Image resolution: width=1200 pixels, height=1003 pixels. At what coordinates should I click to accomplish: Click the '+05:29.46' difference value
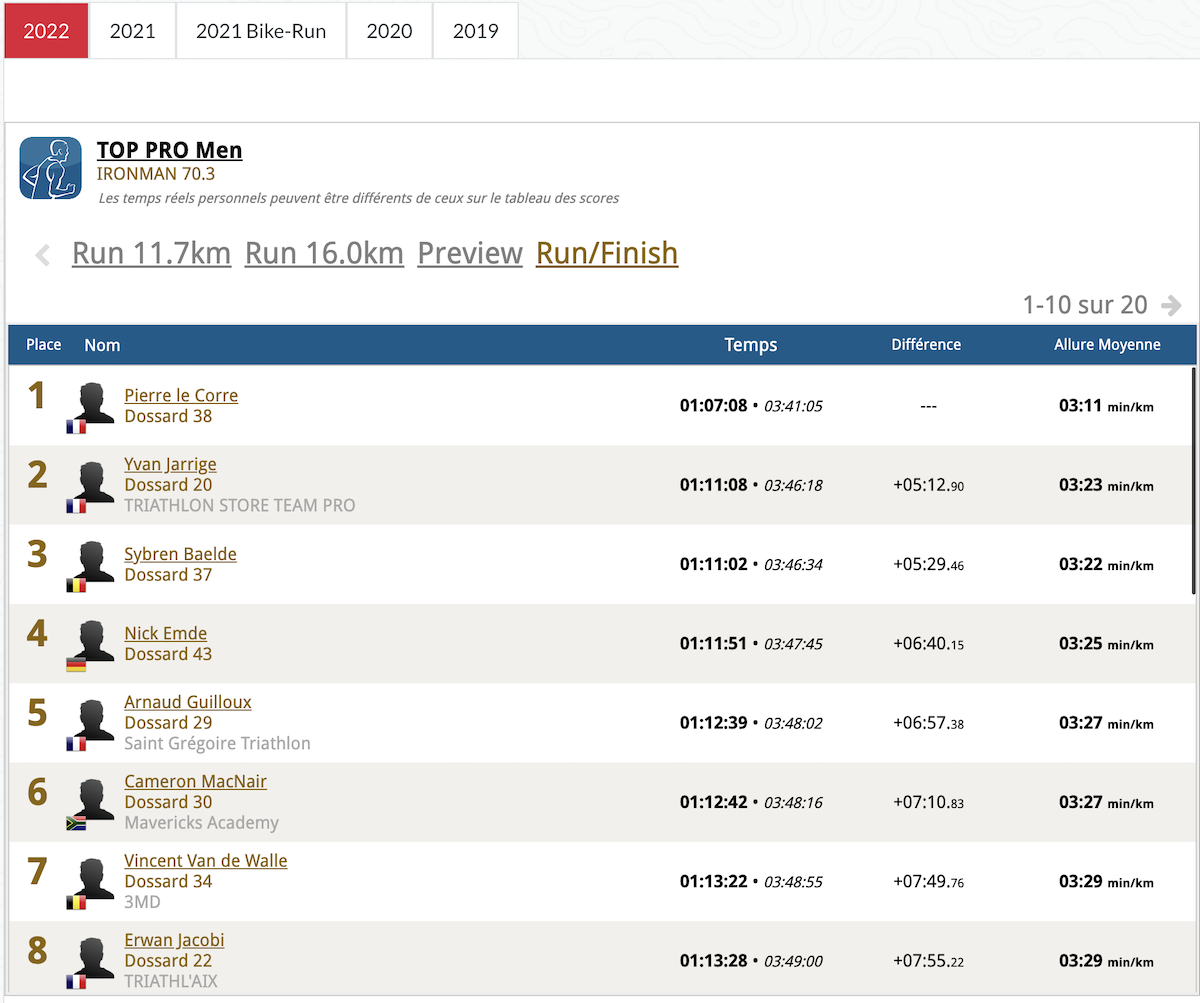pyautogui.click(x=928, y=564)
